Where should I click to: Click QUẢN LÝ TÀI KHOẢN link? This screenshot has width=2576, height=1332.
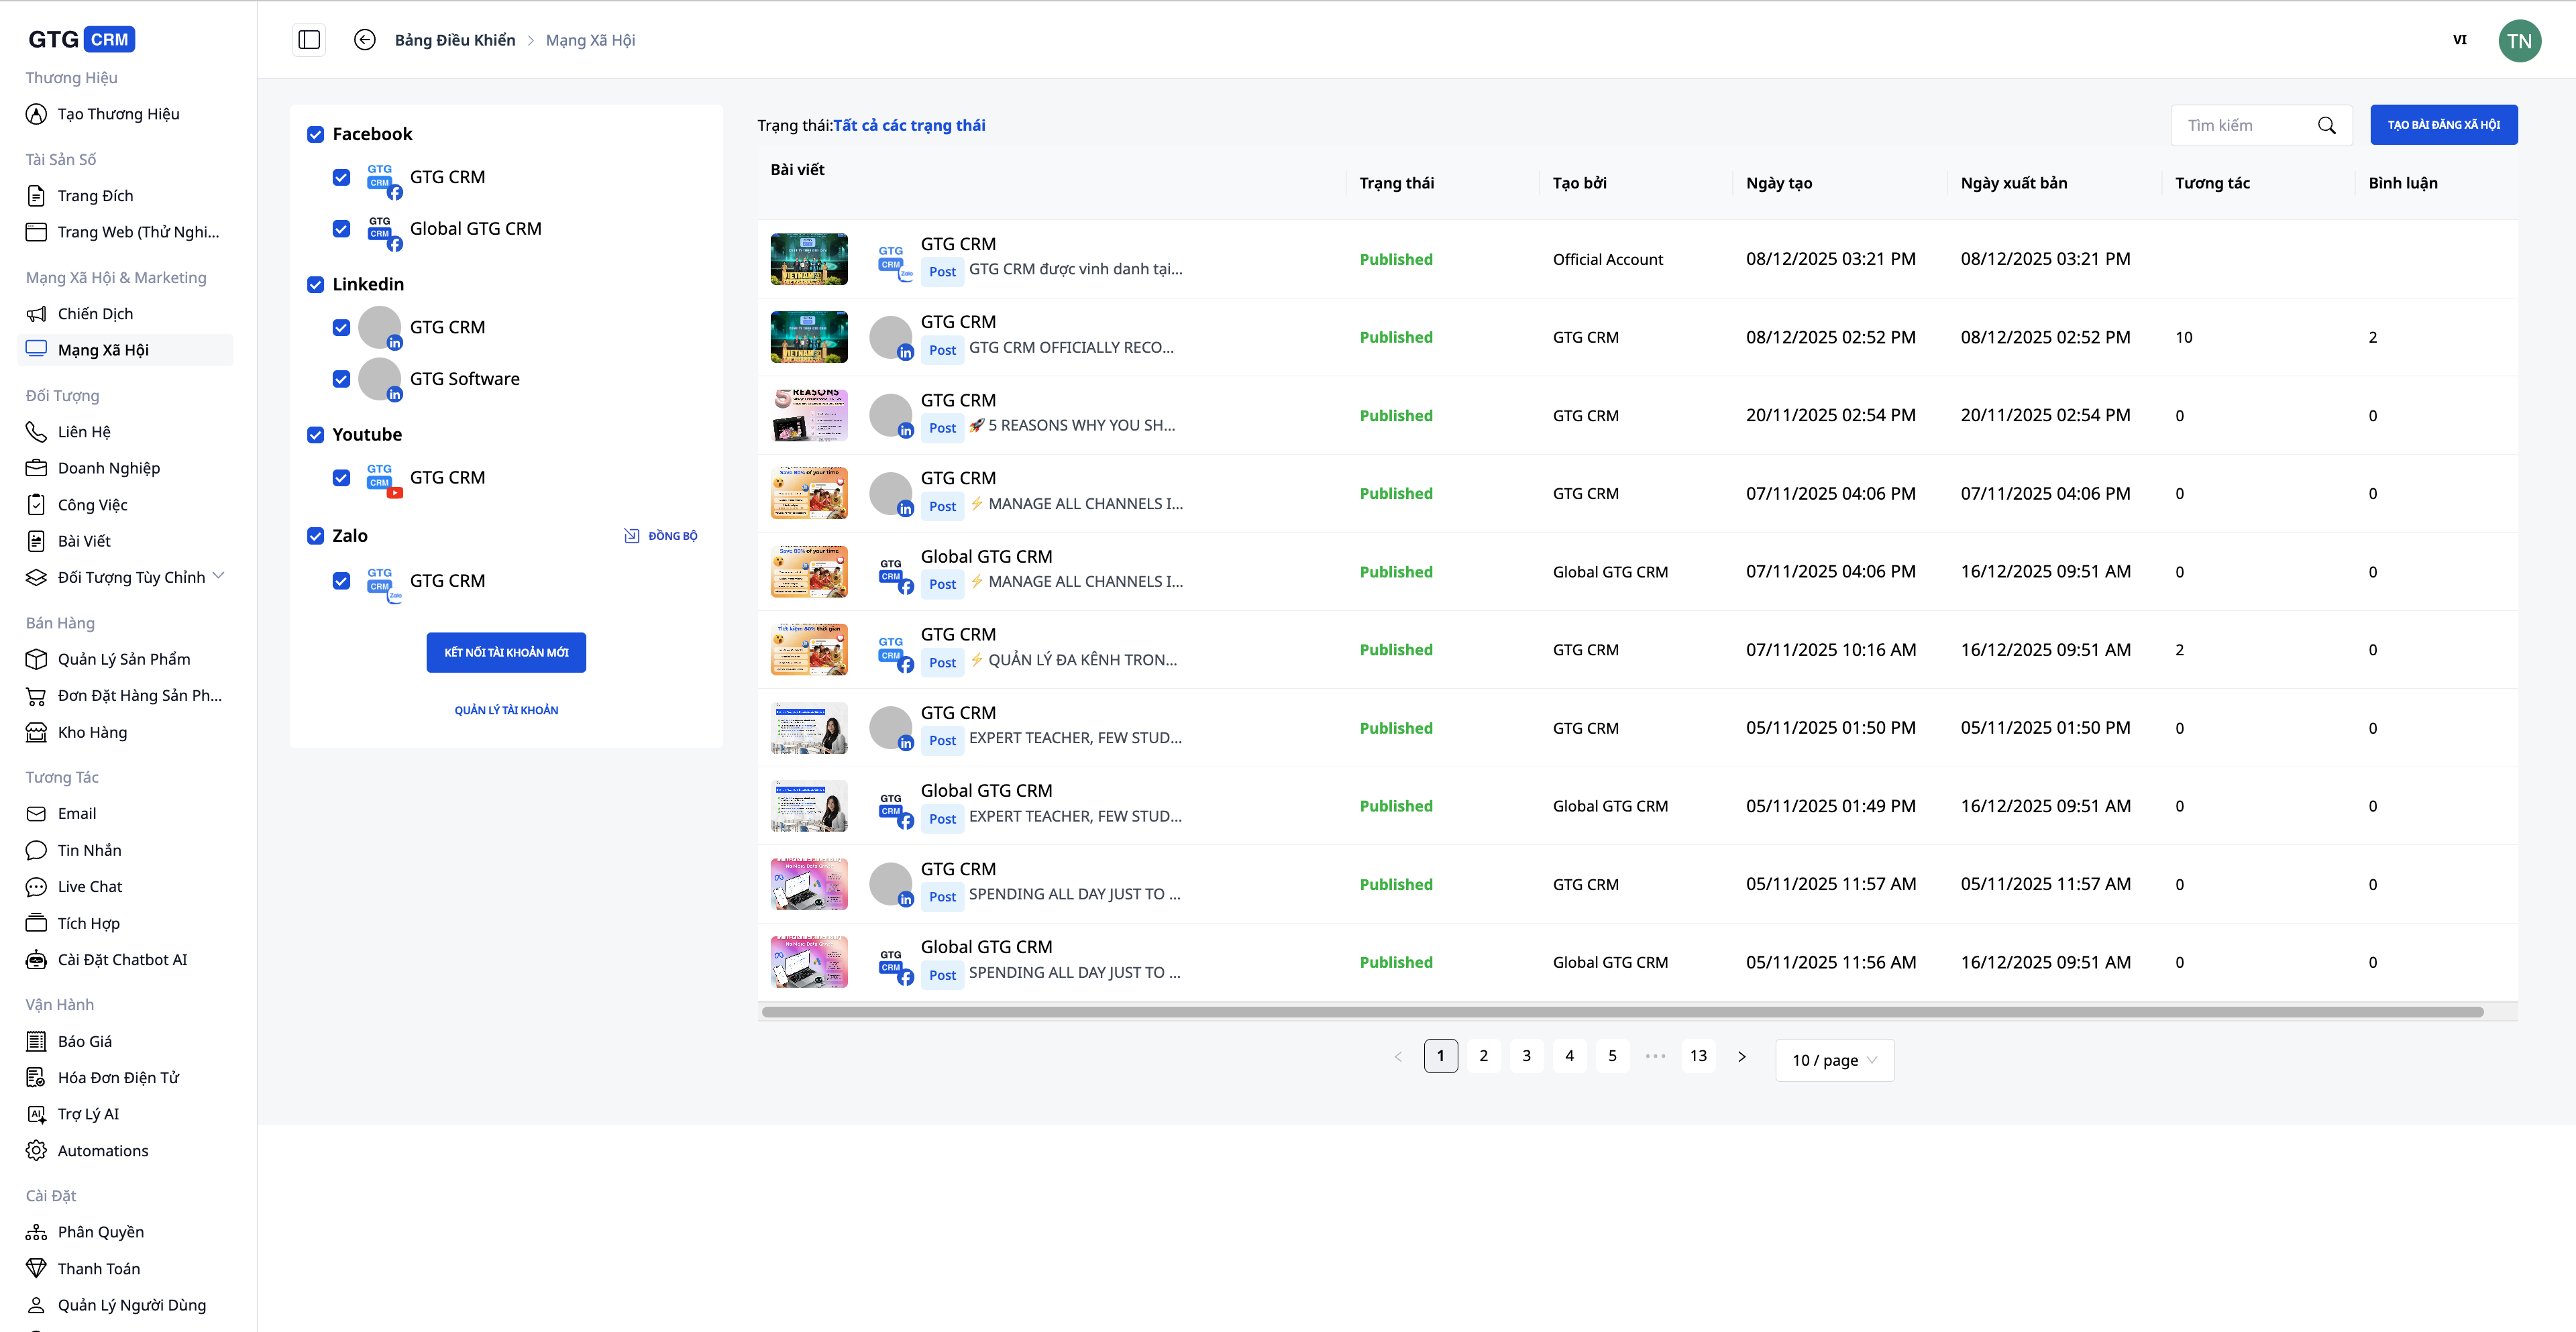click(x=506, y=710)
